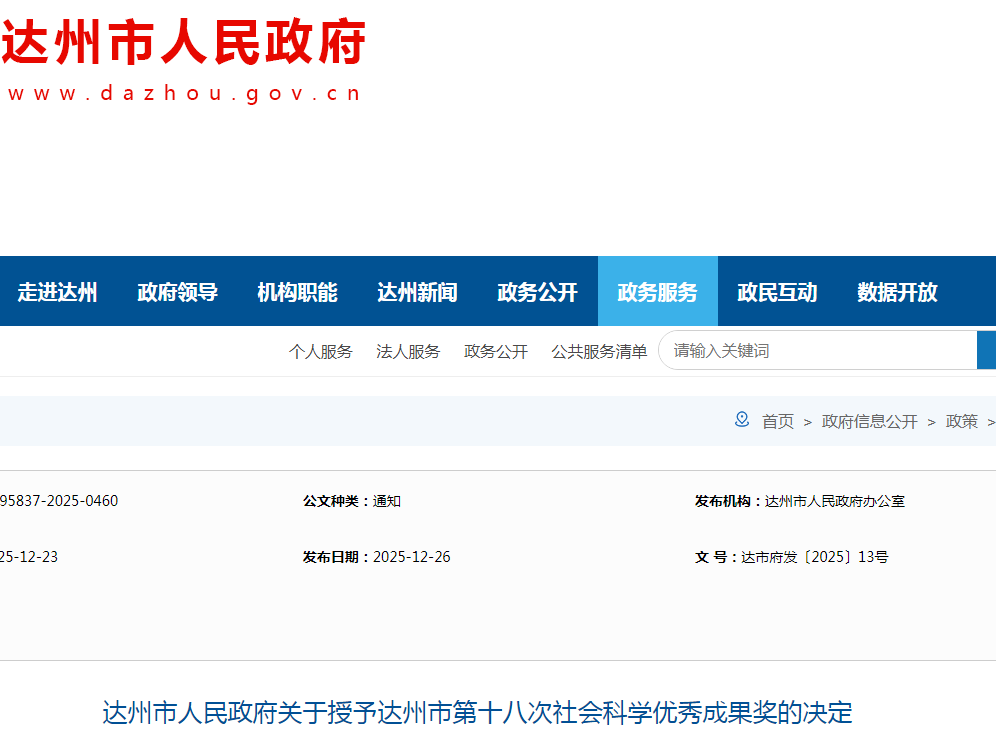The image size is (996, 747).
Task: Open the 政民互动 navigation item
Action: click(778, 292)
